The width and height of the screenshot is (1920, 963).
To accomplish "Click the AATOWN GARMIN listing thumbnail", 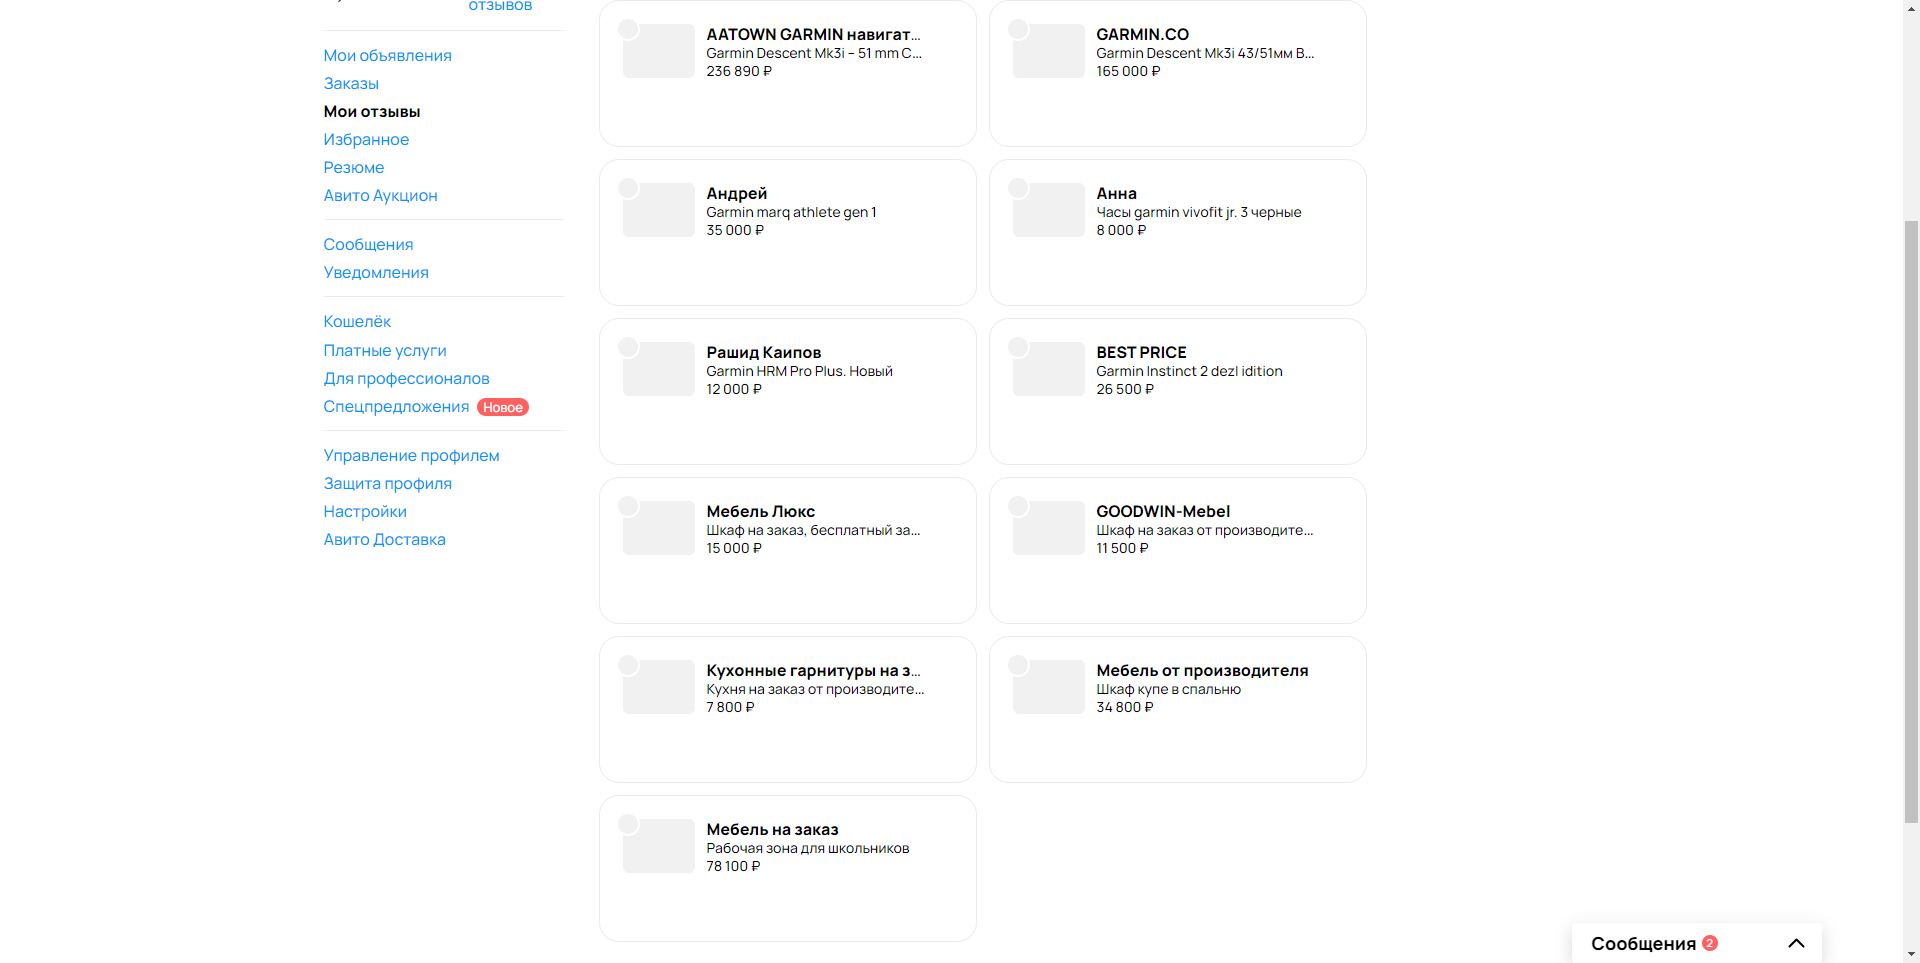I will tap(658, 51).
